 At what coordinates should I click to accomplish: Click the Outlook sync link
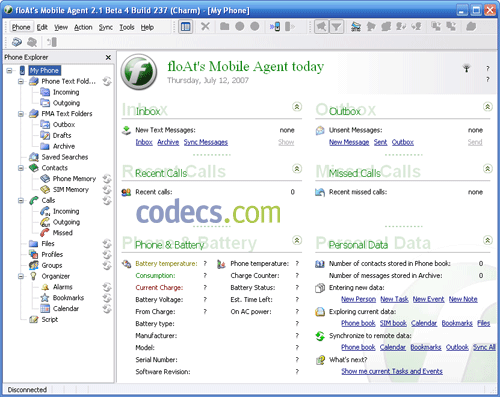point(457,347)
